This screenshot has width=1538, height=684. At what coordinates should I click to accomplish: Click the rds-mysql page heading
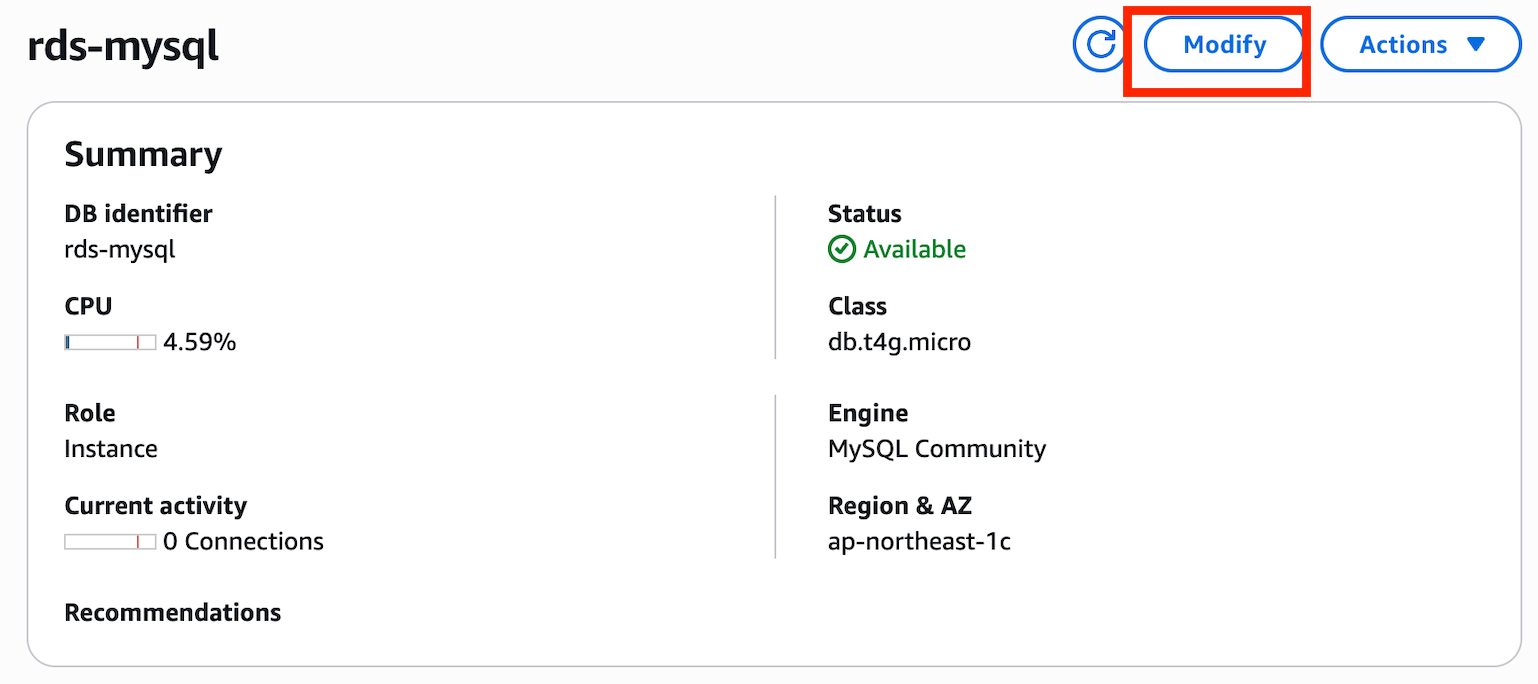click(x=123, y=47)
